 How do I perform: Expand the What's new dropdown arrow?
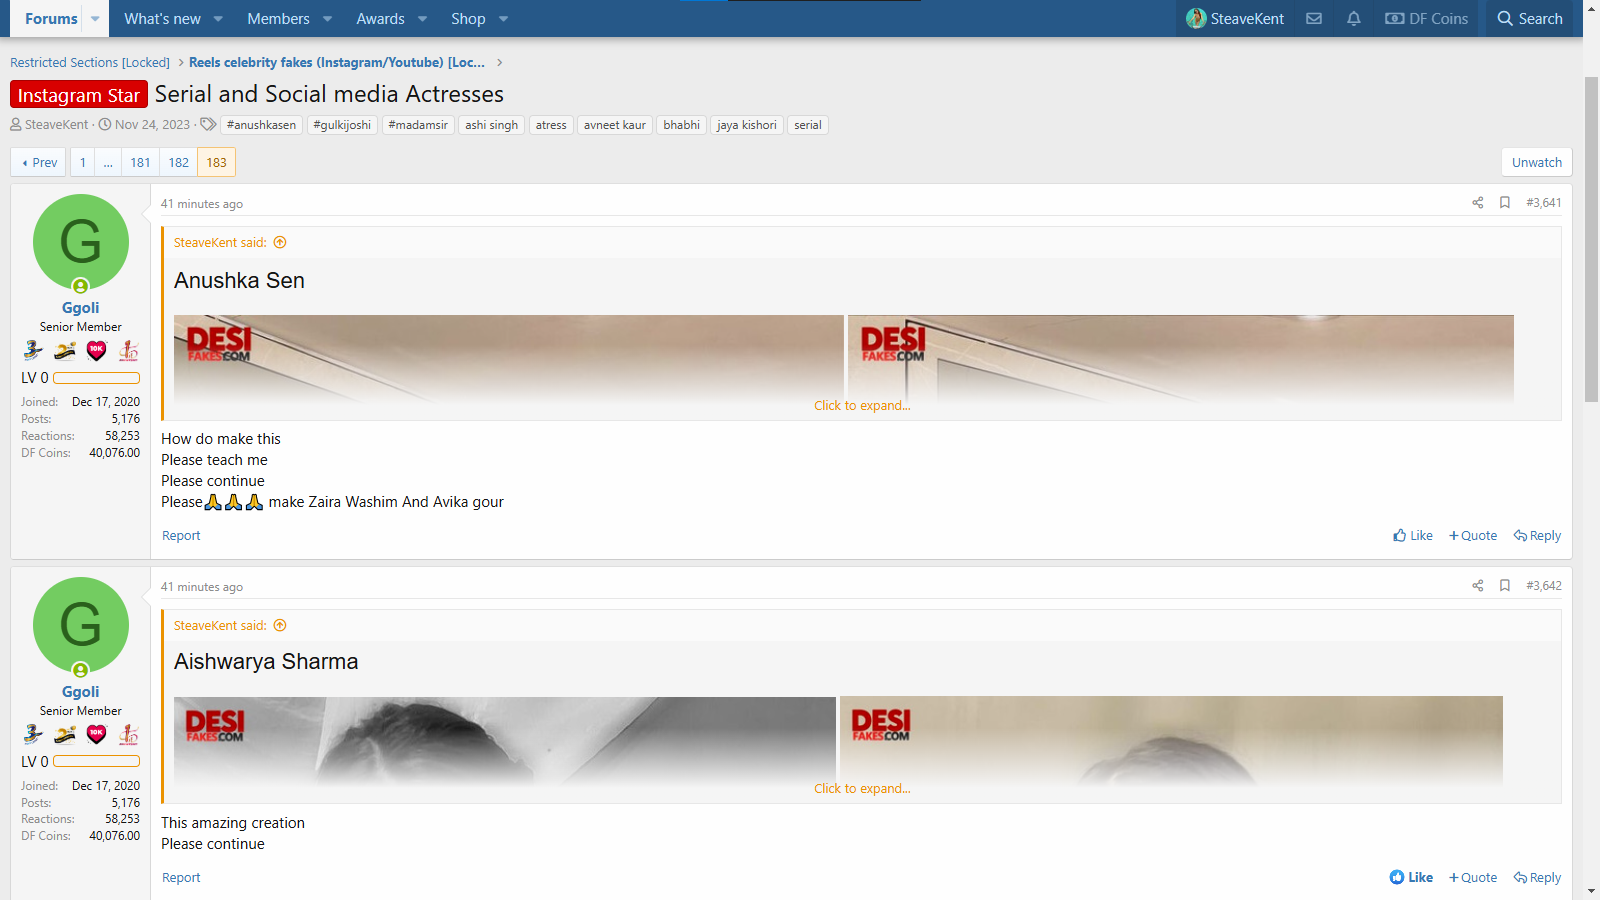click(x=218, y=19)
